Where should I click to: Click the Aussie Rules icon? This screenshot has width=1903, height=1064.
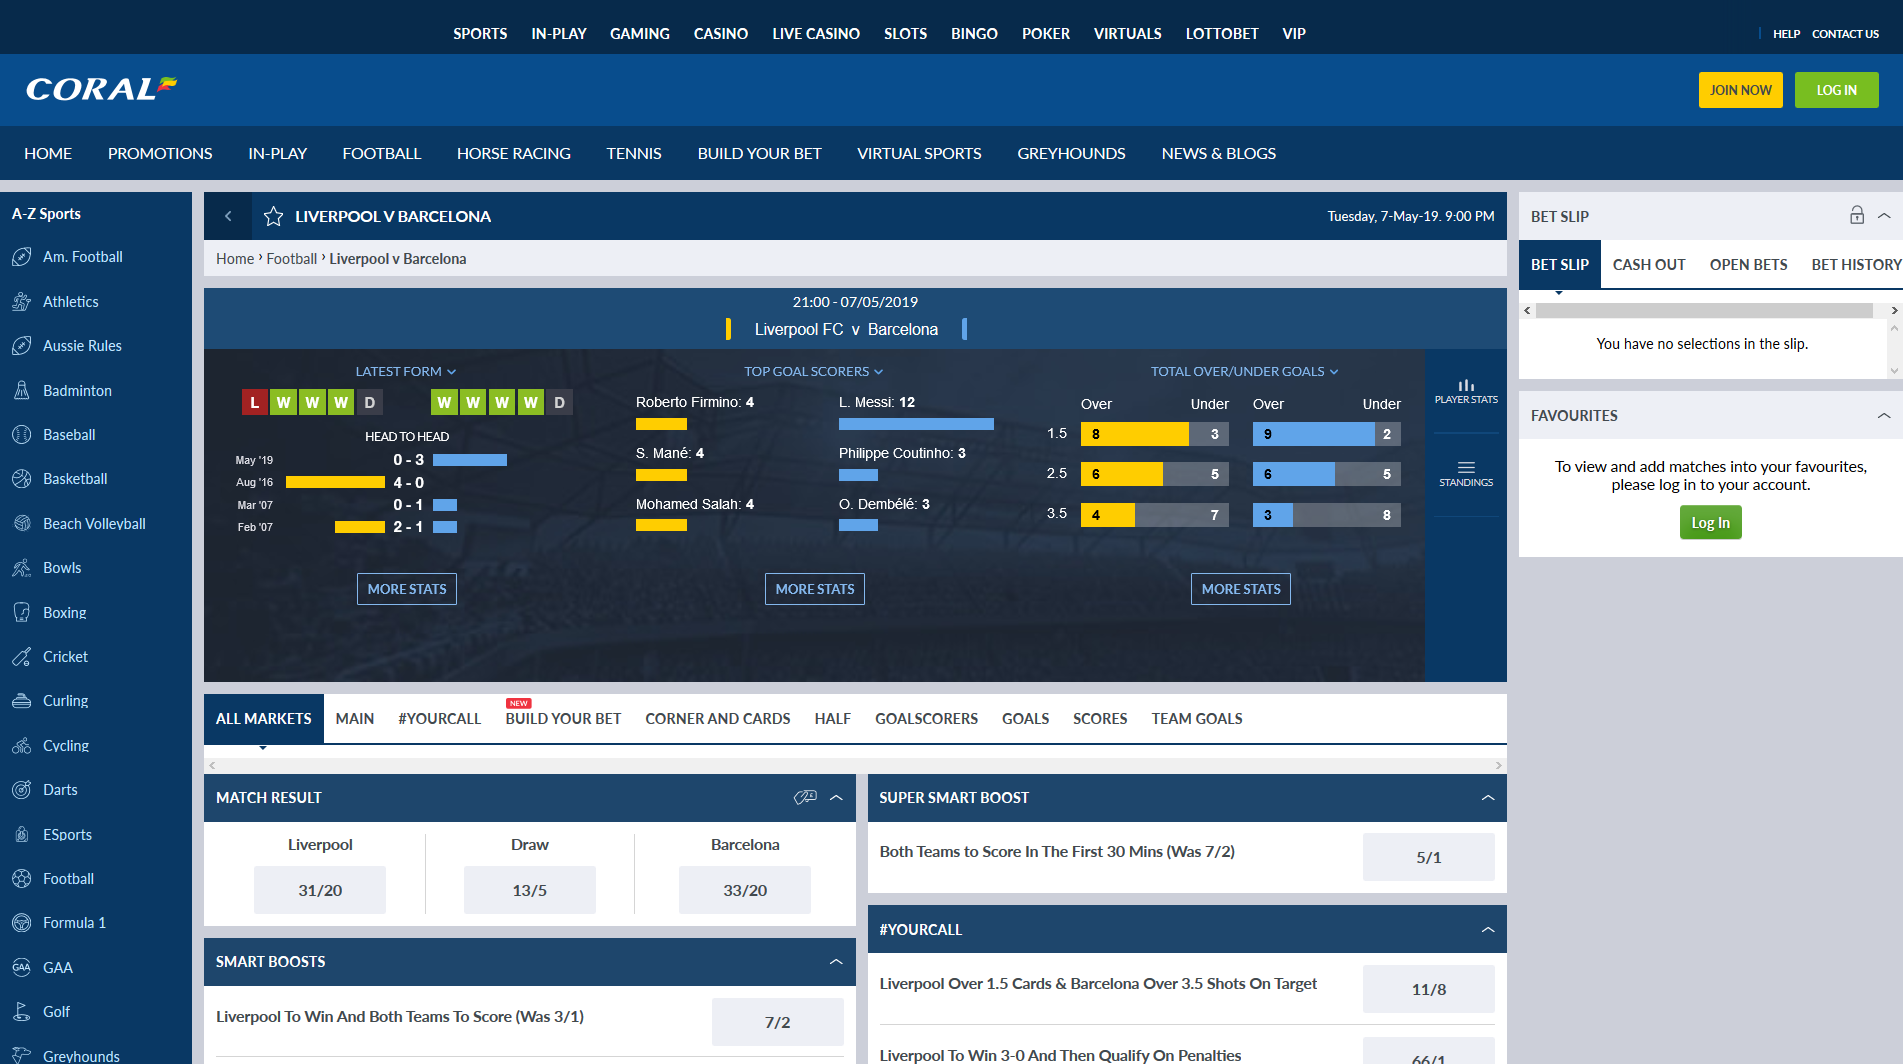coord(22,346)
